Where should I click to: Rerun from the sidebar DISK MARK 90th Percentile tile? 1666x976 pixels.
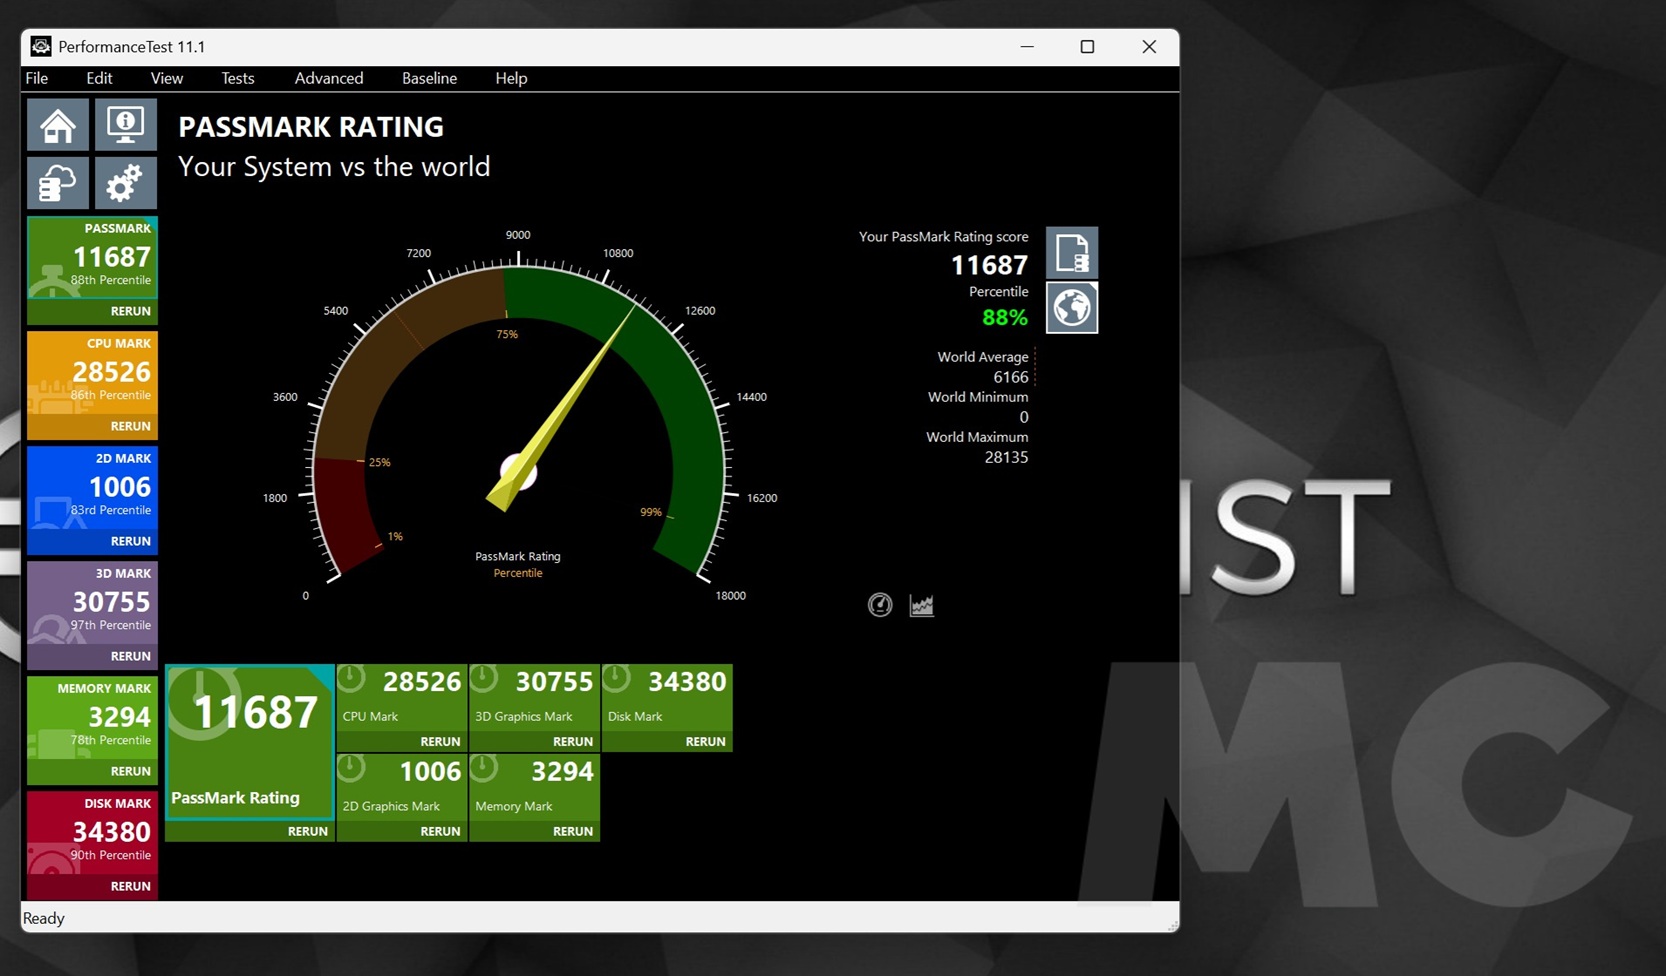click(x=131, y=886)
